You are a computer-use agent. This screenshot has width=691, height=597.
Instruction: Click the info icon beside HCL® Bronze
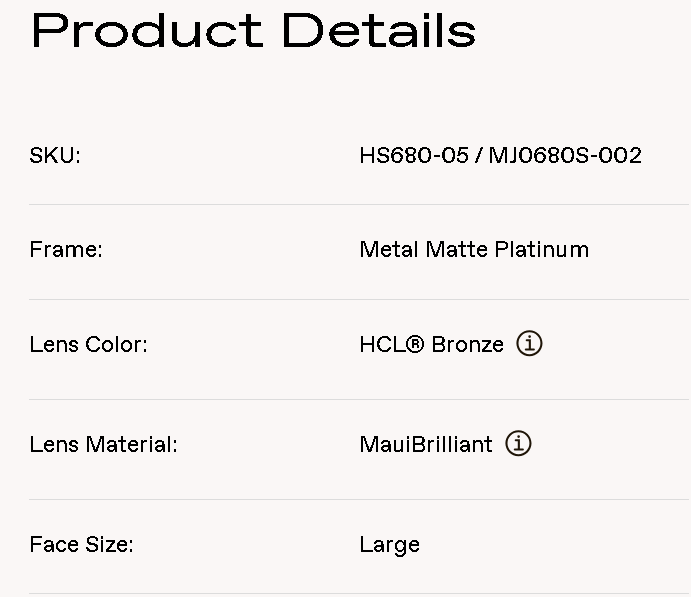(x=529, y=344)
